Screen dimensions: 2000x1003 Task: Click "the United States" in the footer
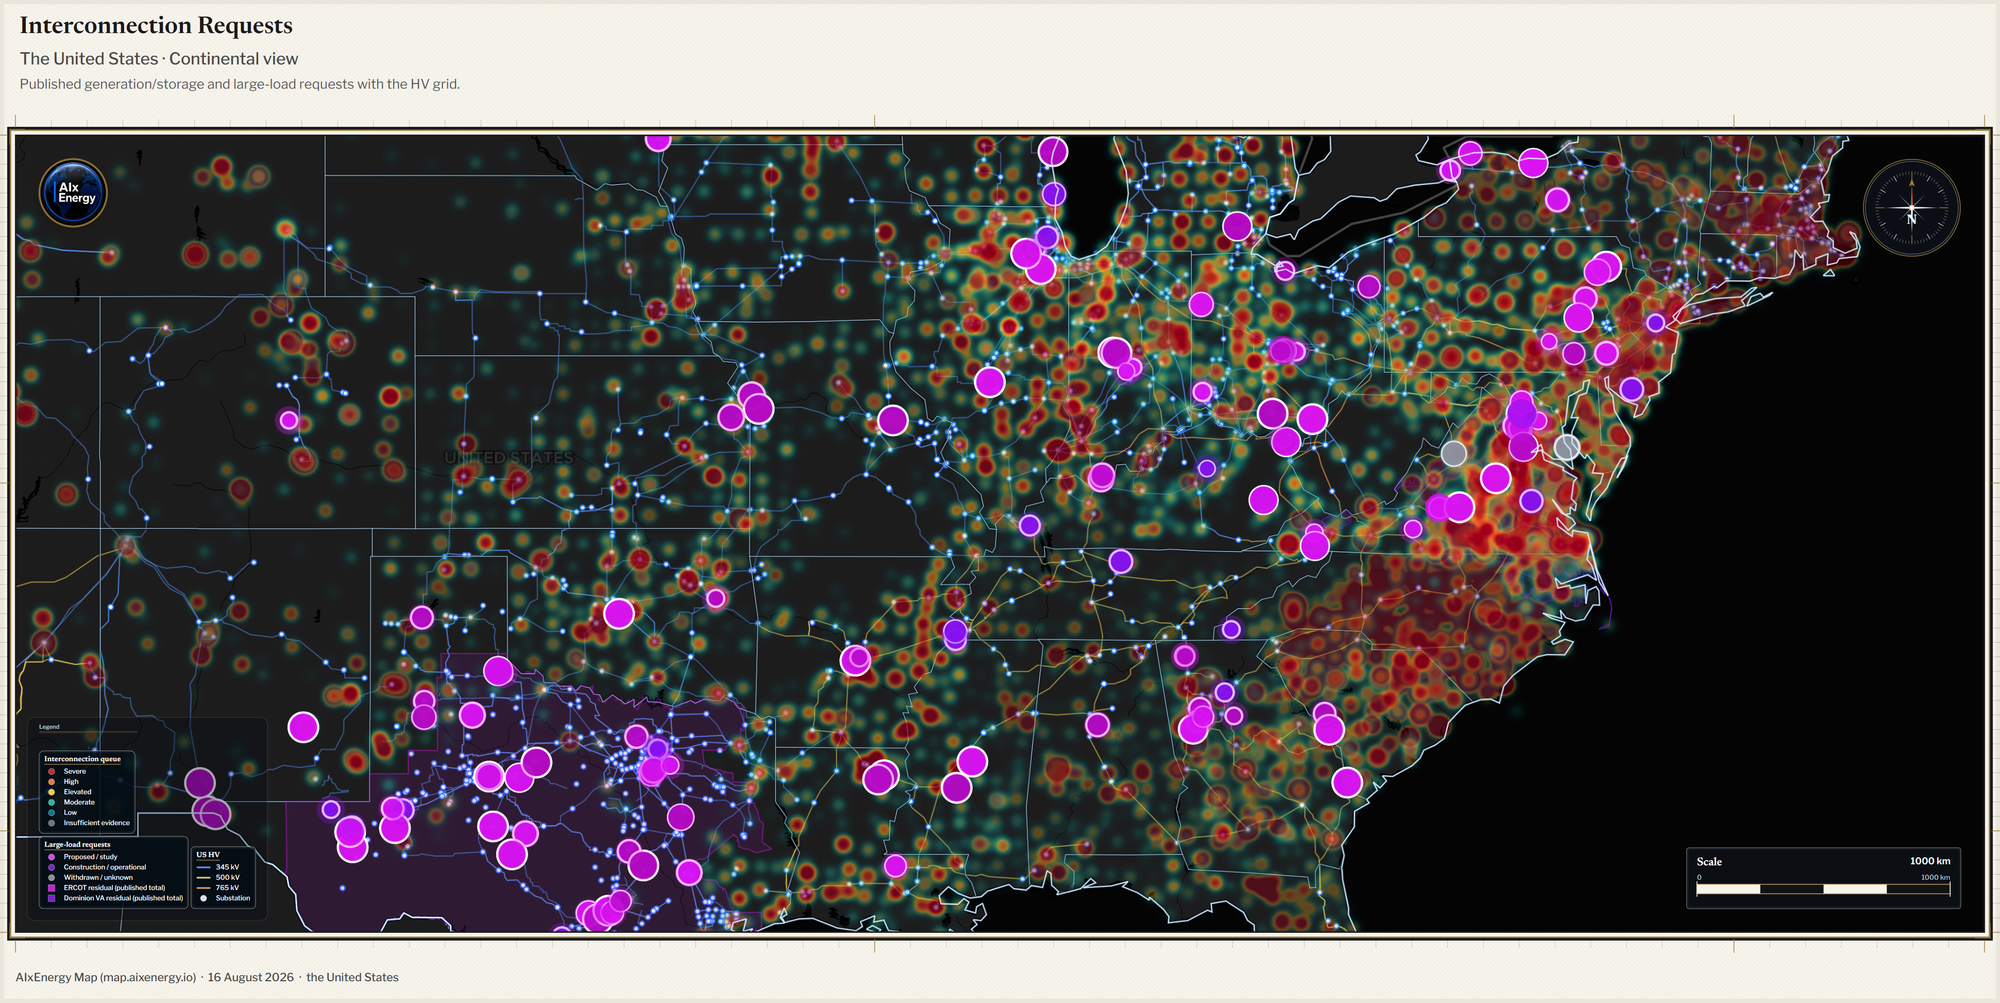click(352, 977)
